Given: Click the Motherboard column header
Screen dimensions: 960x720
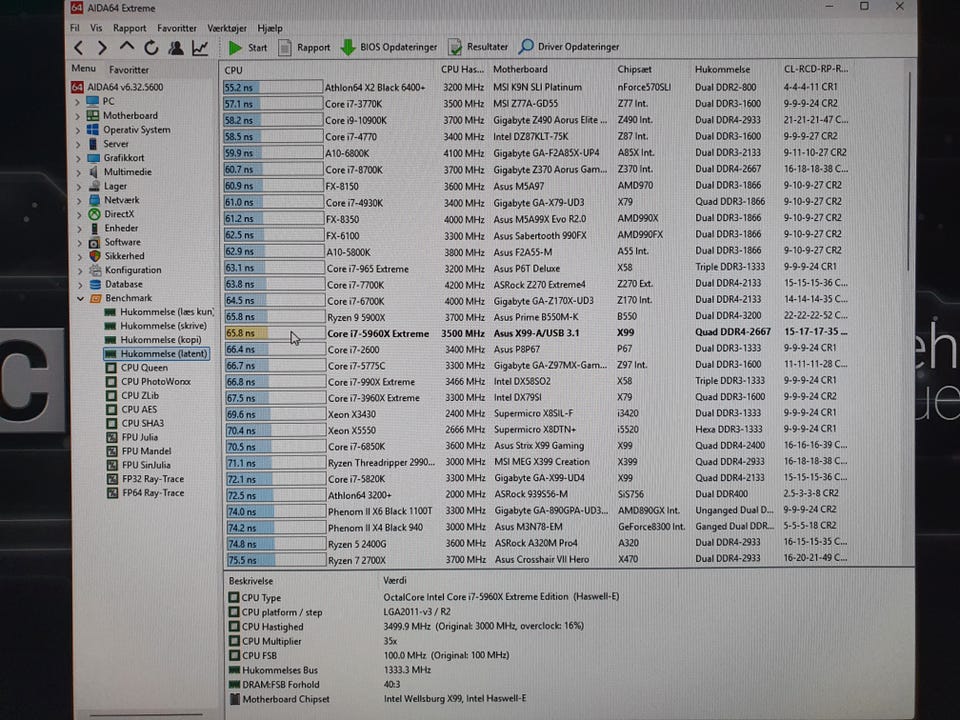Looking at the screenshot, I should pyautogui.click(x=520, y=70).
